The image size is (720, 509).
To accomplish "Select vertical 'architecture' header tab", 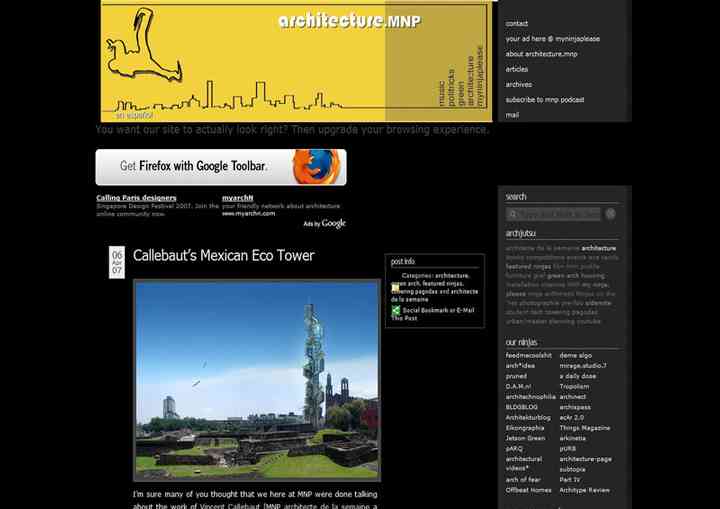I will (x=470, y=81).
